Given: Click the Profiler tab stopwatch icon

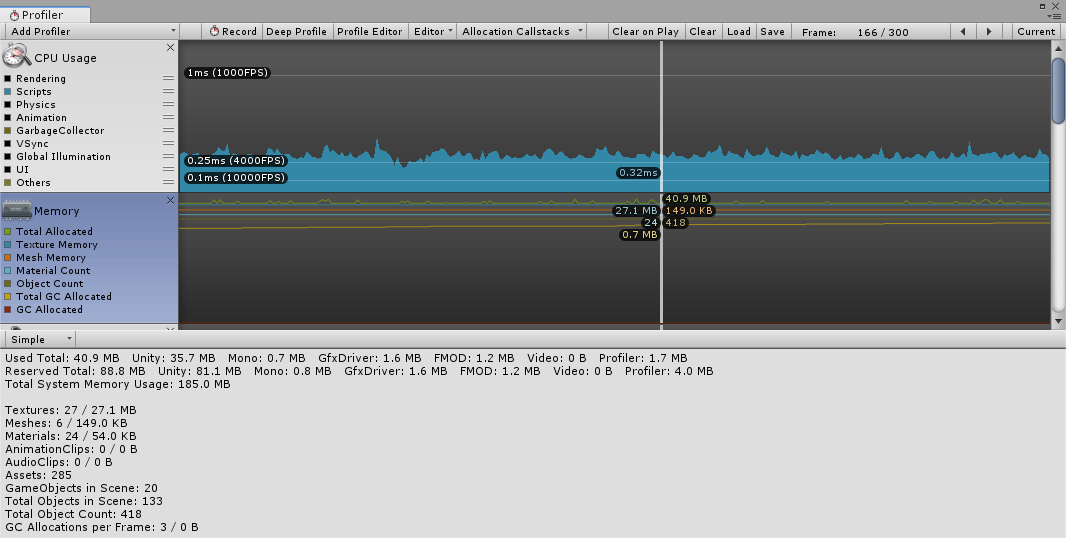Looking at the screenshot, I should click(14, 15).
